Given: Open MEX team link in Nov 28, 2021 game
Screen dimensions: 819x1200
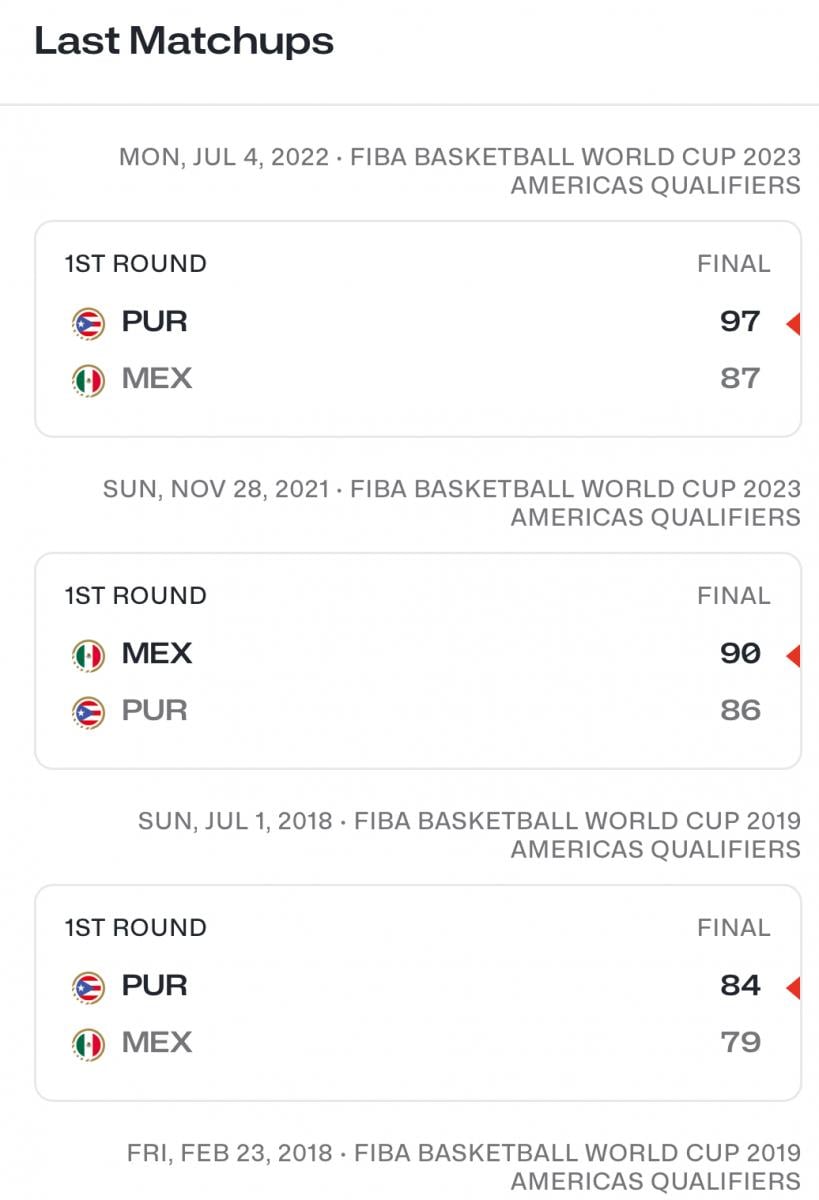Looking at the screenshot, I should (157, 654).
